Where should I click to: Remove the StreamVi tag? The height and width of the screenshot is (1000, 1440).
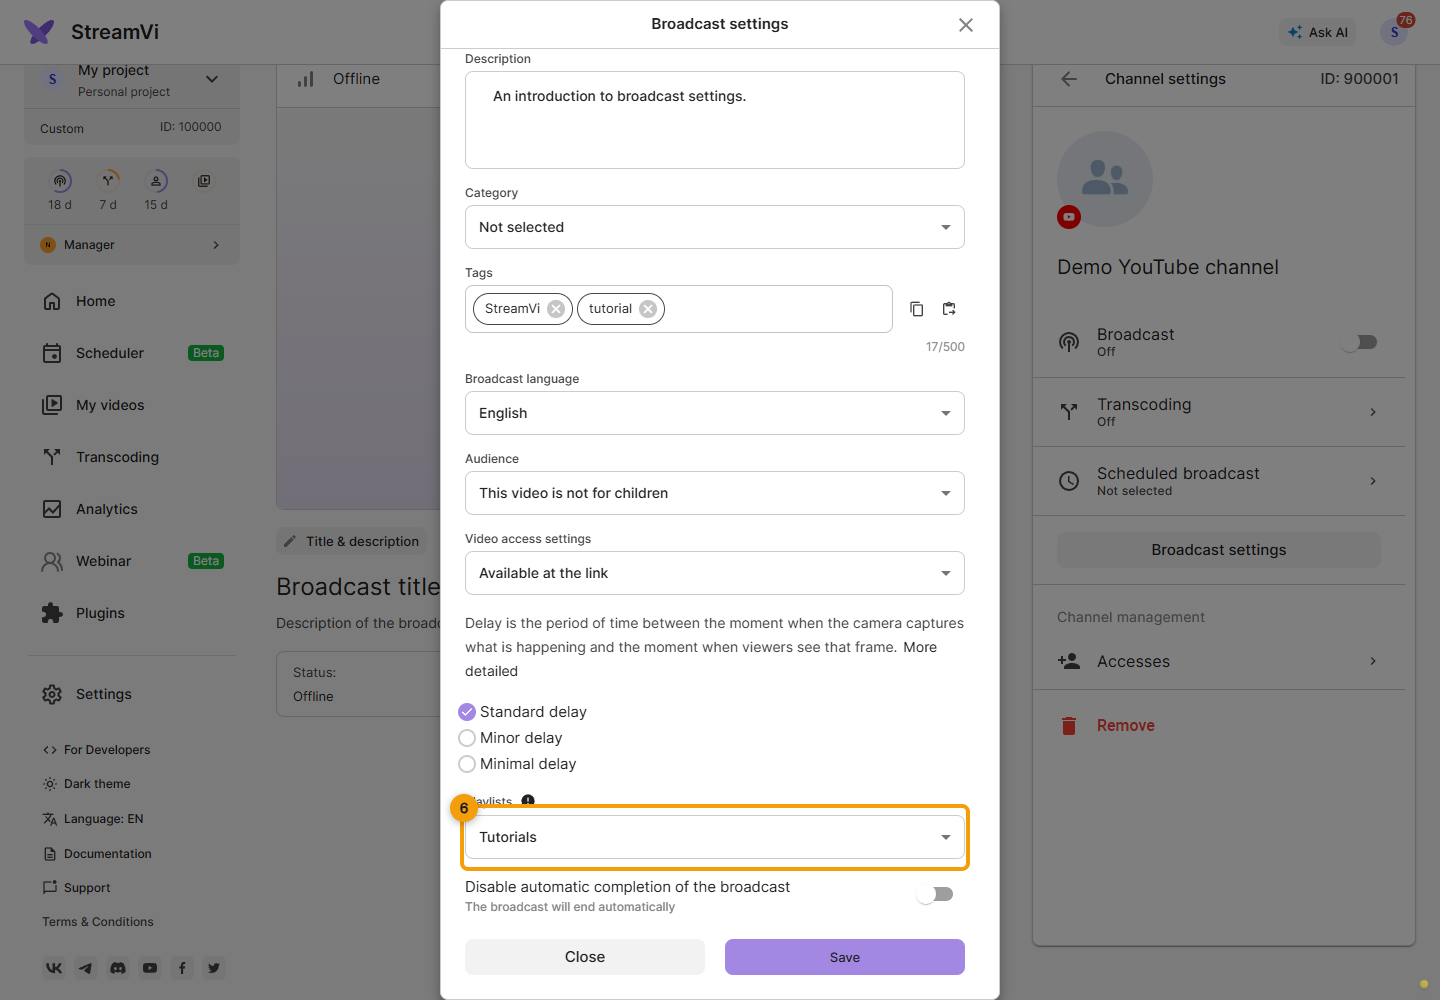pyautogui.click(x=556, y=309)
